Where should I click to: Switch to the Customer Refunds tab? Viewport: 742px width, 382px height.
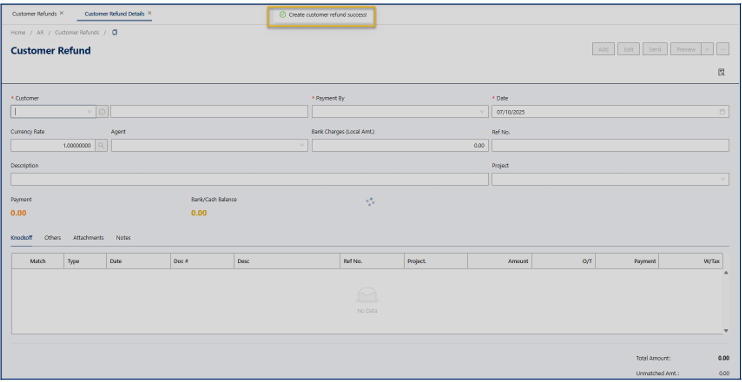34,14
